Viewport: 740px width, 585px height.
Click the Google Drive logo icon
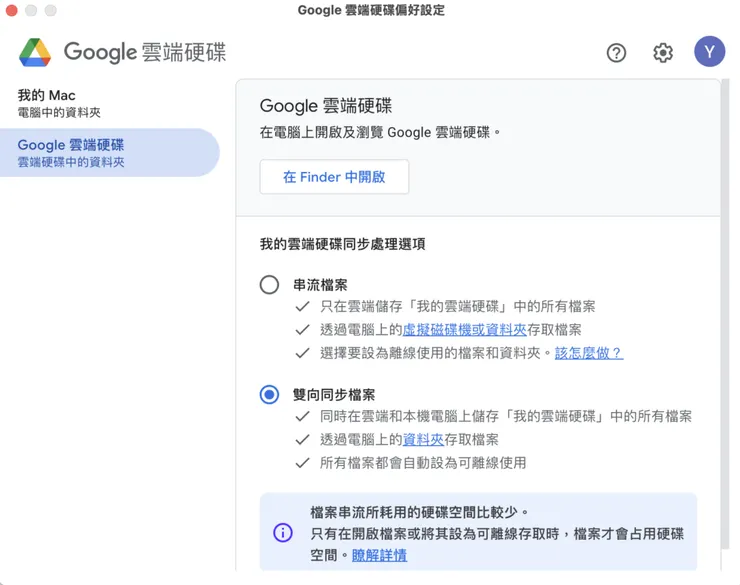[35, 52]
